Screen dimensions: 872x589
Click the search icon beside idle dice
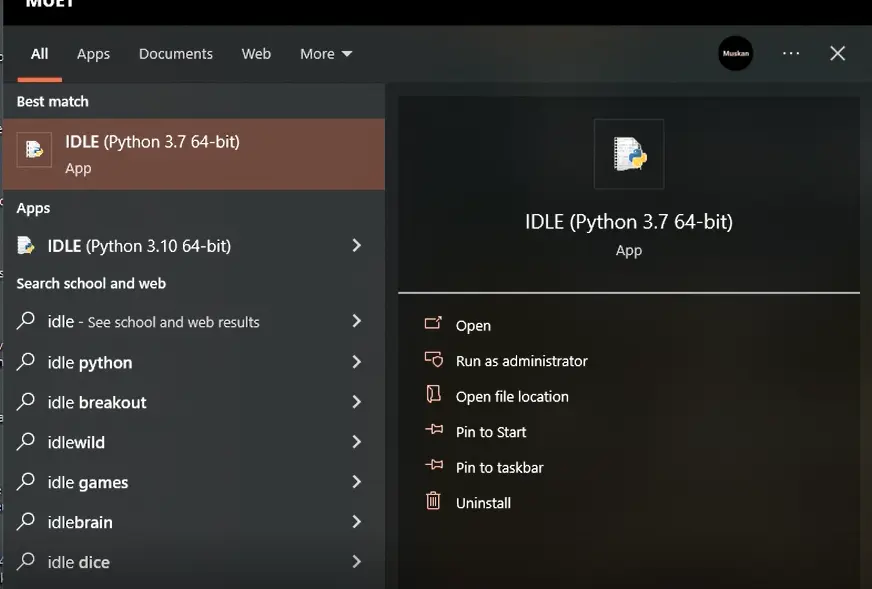tap(26, 561)
